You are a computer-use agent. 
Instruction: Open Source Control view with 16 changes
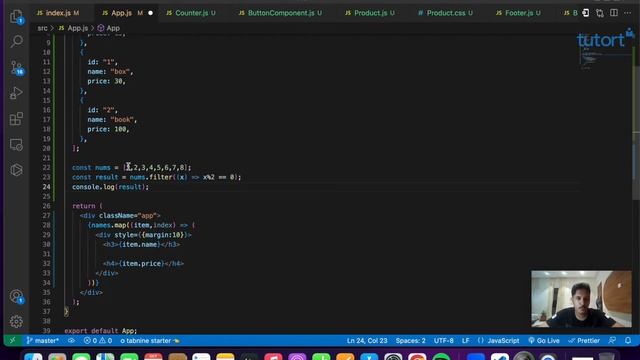17,68
